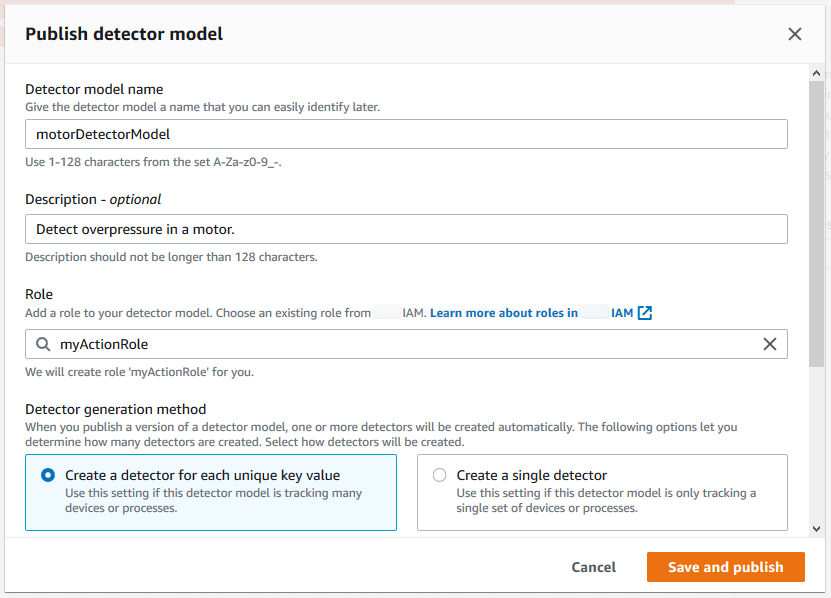Select Create a detector for each unique key value
Image resolution: width=831 pixels, height=598 pixels.
(48, 476)
